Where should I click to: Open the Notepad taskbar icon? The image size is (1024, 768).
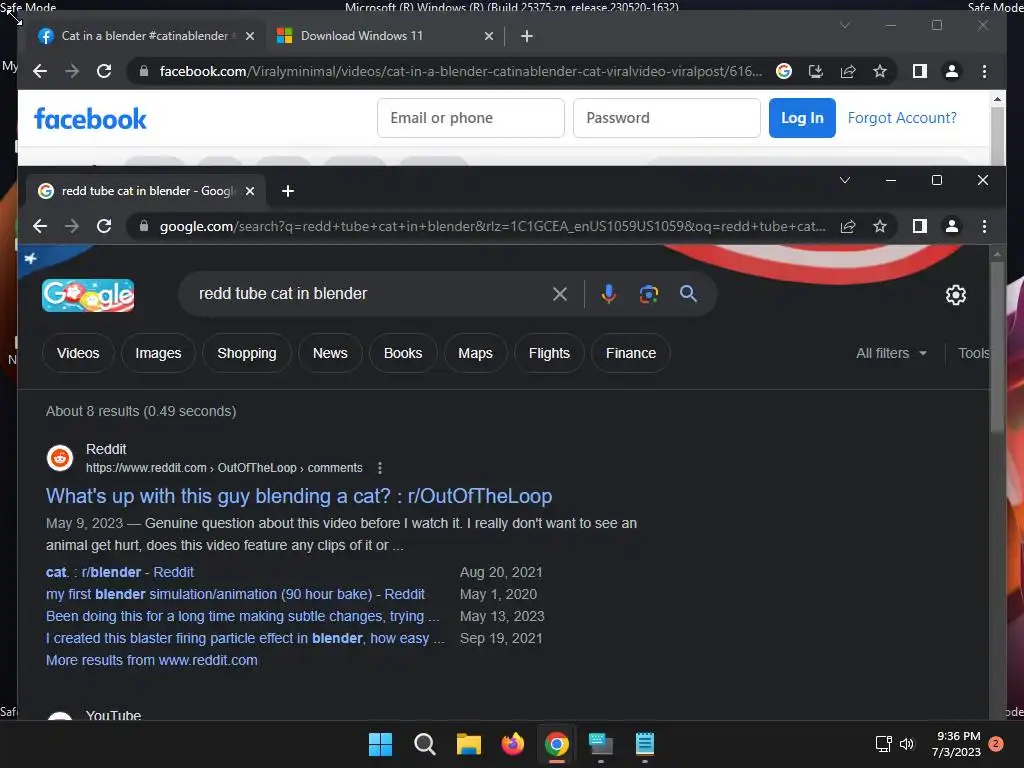point(645,744)
